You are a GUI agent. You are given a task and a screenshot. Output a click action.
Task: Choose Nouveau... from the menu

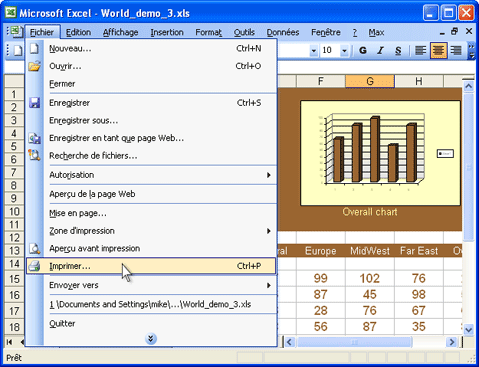[151, 49]
